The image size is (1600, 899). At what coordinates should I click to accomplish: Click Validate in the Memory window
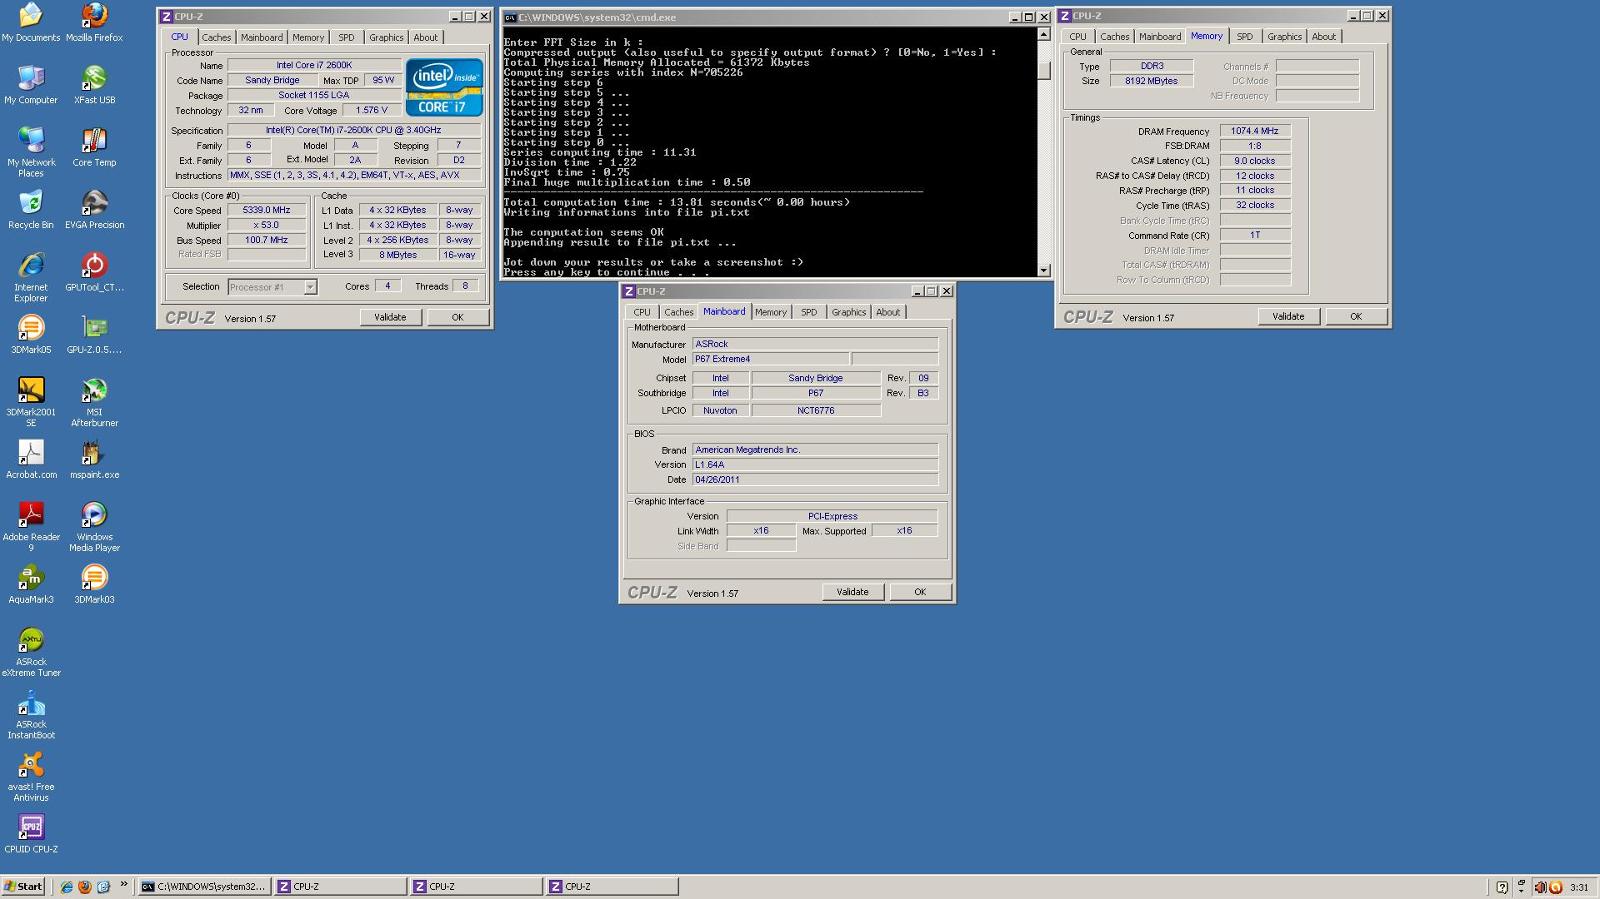click(1288, 316)
